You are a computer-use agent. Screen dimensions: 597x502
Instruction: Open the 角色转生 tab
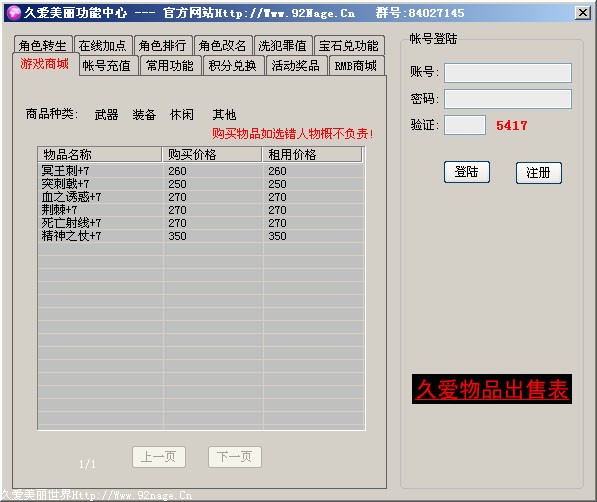(x=43, y=46)
